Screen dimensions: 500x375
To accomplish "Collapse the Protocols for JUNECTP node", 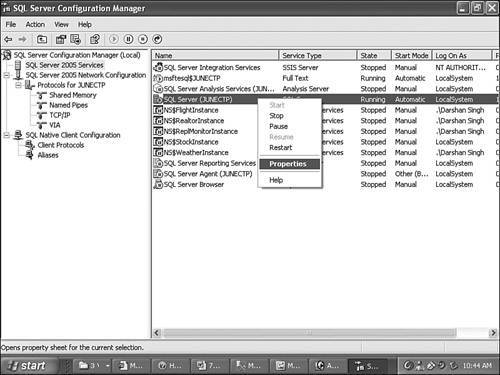I will [18, 85].
